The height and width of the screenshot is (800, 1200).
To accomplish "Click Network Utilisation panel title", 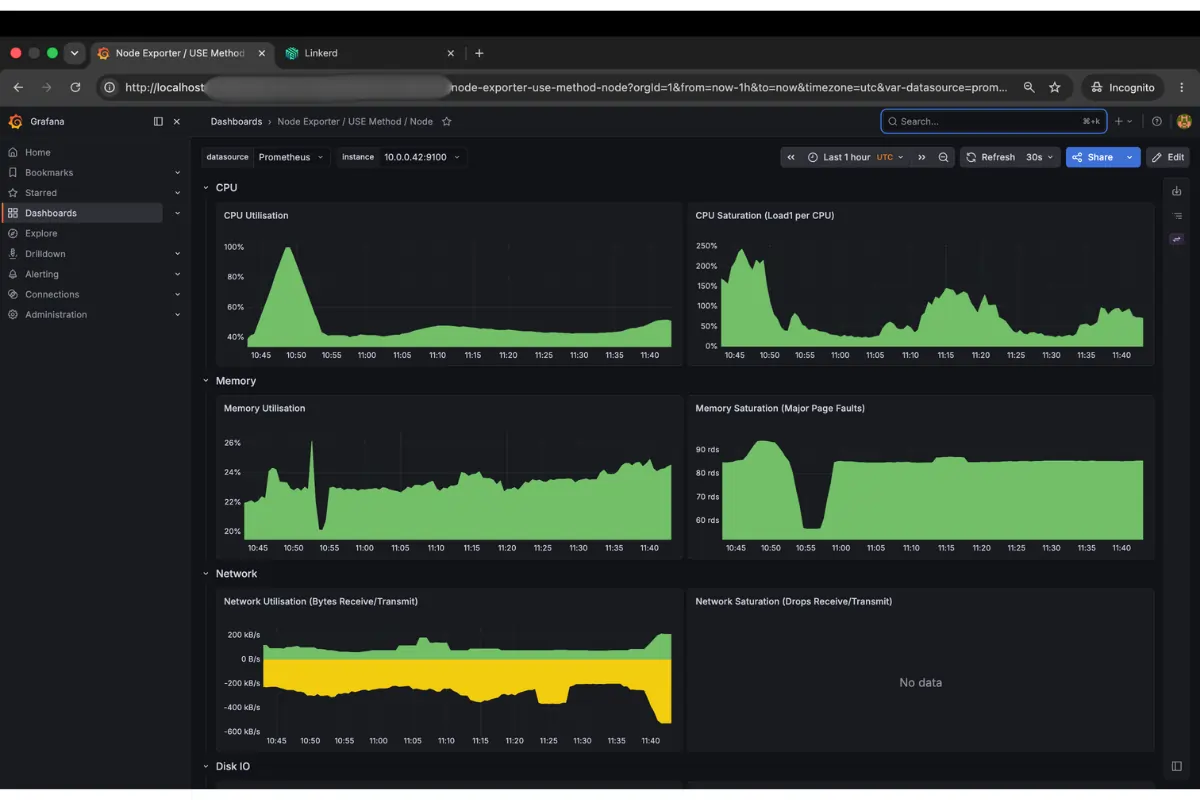I will tap(321, 602).
